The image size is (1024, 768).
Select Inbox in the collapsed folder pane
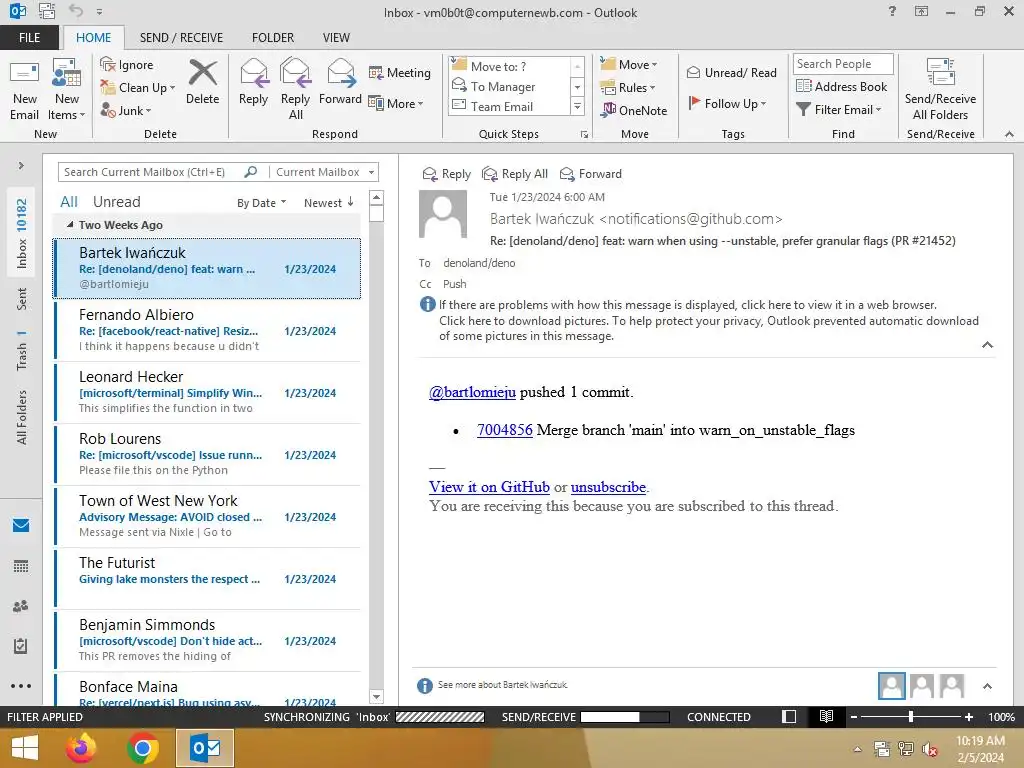(x=21, y=233)
